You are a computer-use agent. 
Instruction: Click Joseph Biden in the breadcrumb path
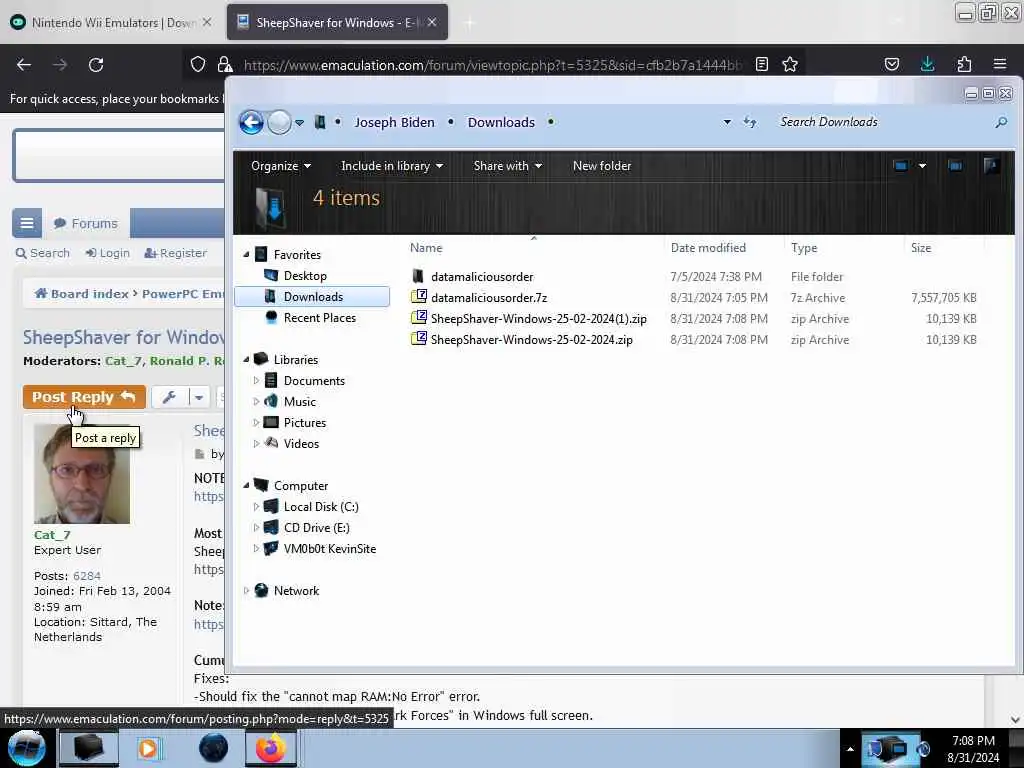pyautogui.click(x=394, y=122)
